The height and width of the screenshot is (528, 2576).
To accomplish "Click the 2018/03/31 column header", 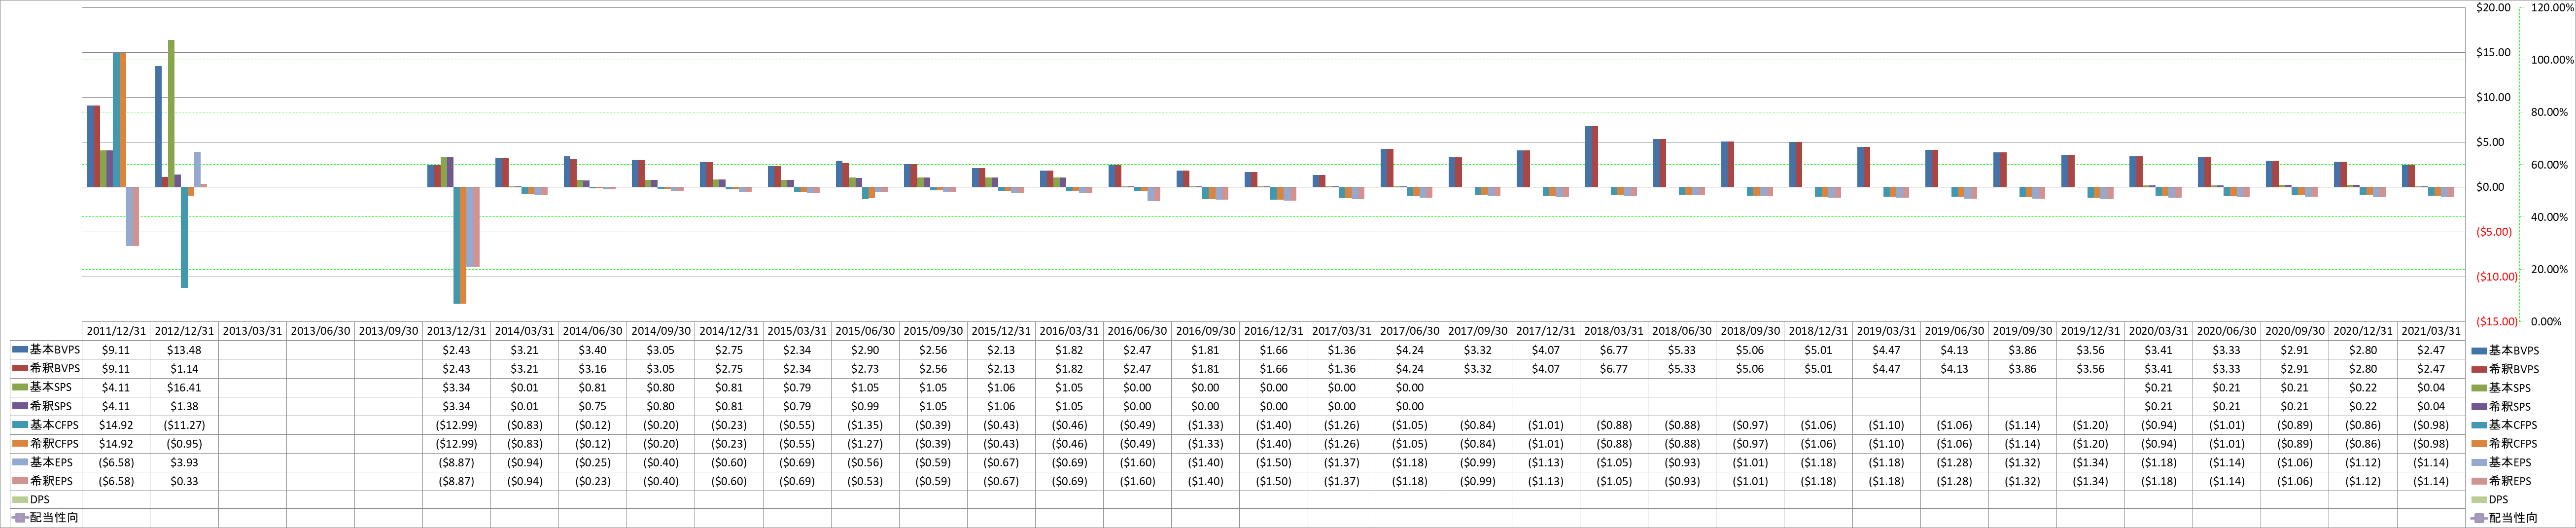I will pos(1614,331).
